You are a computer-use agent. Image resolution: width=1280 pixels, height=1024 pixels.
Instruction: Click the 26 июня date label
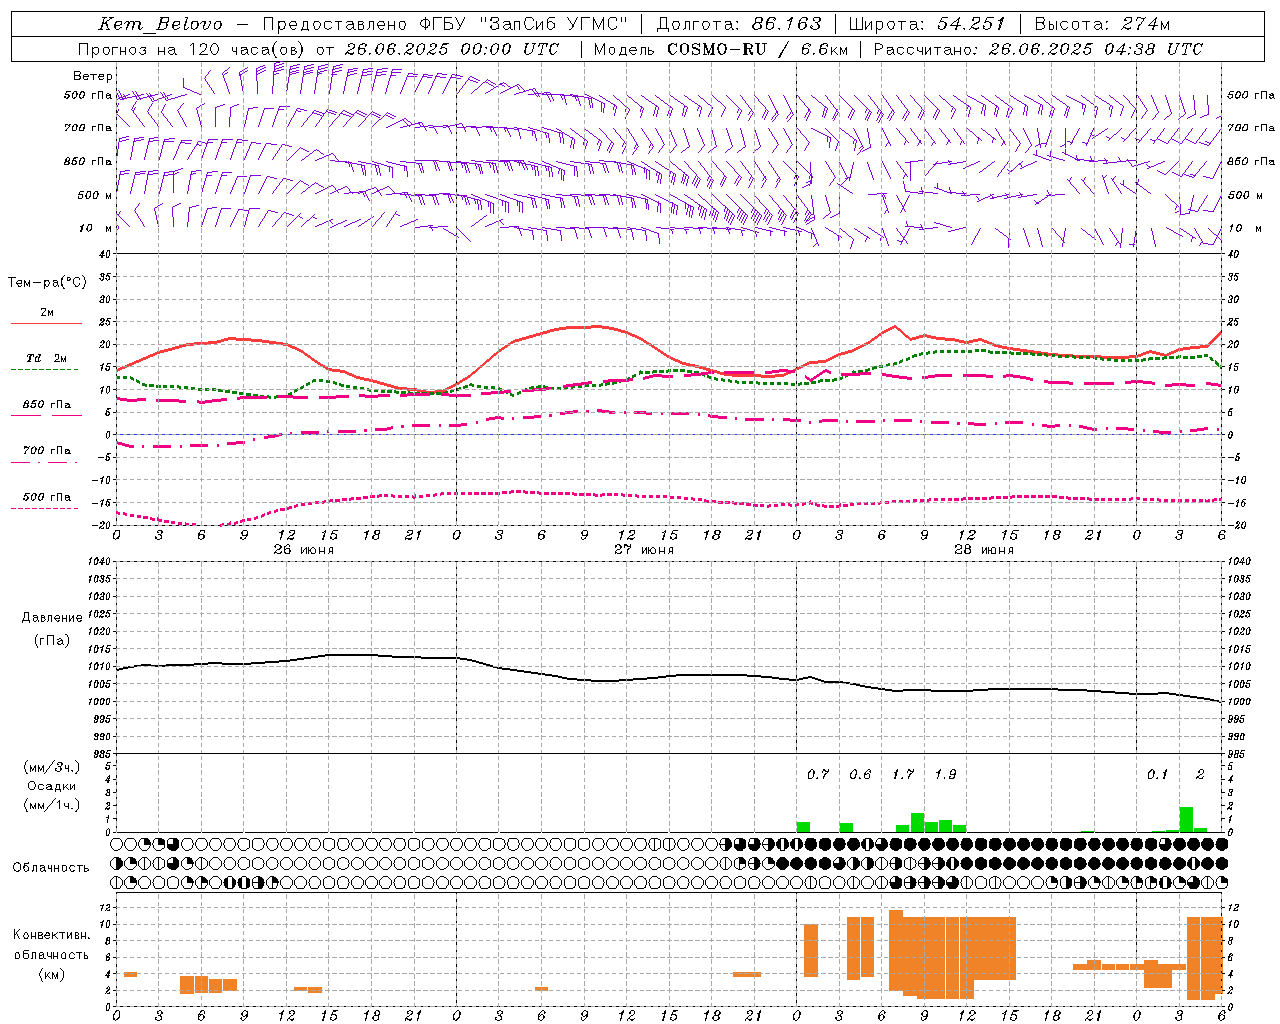tap(303, 549)
